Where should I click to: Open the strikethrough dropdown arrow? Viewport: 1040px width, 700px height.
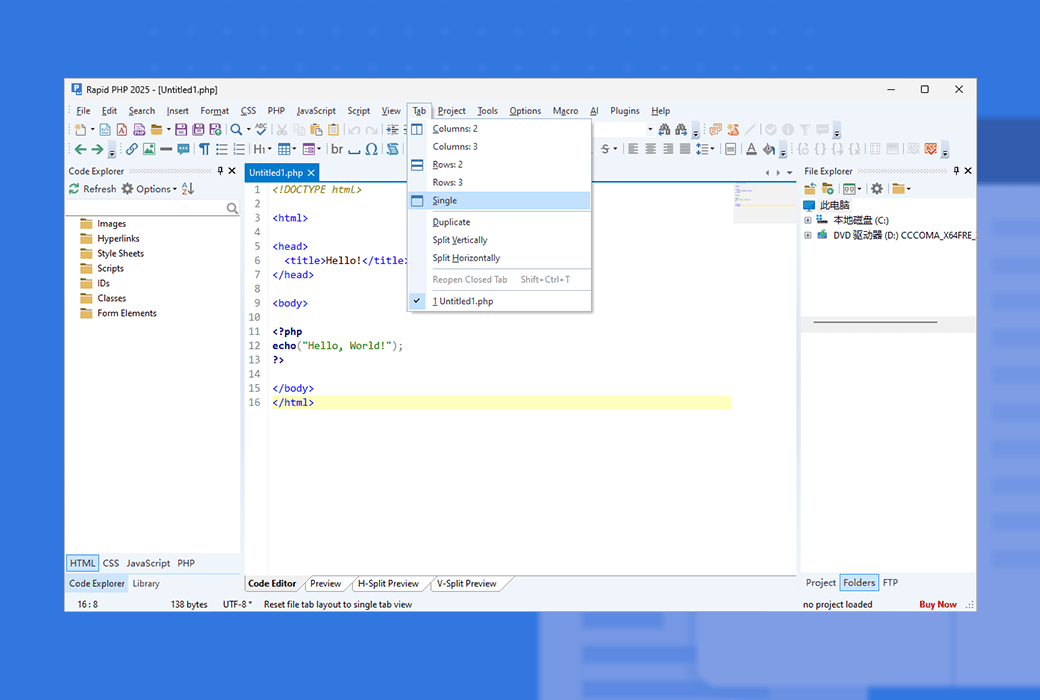[x=615, y=149]
